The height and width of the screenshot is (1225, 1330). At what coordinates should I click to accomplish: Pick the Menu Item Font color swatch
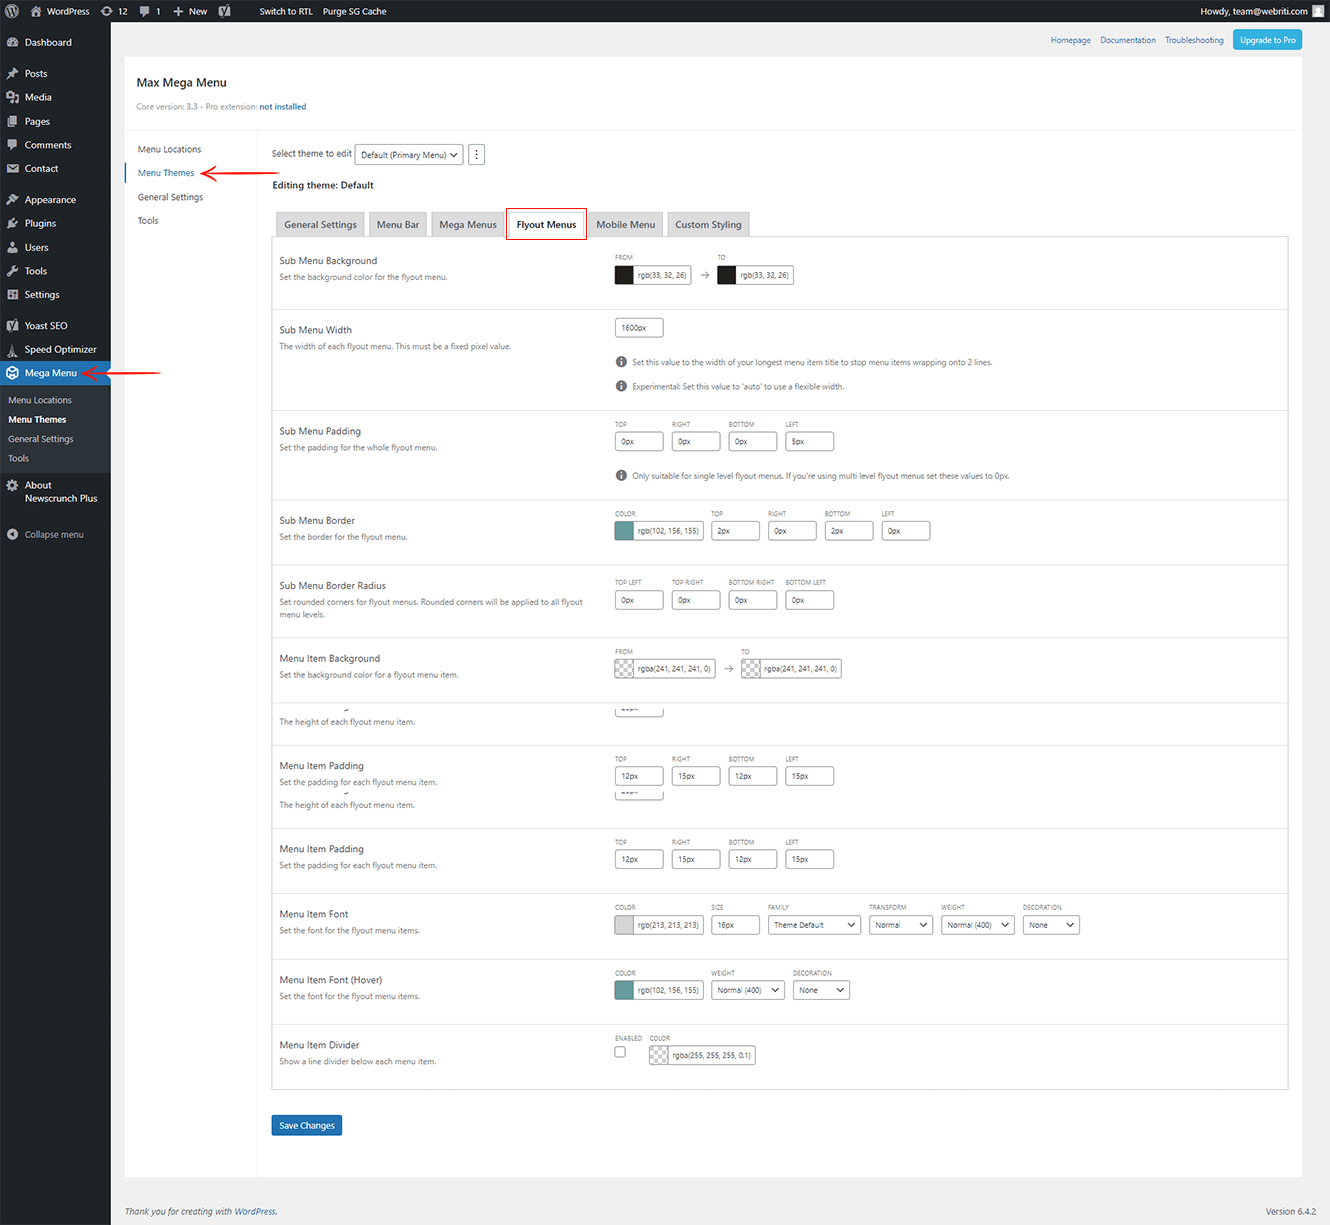click(624, 925)
